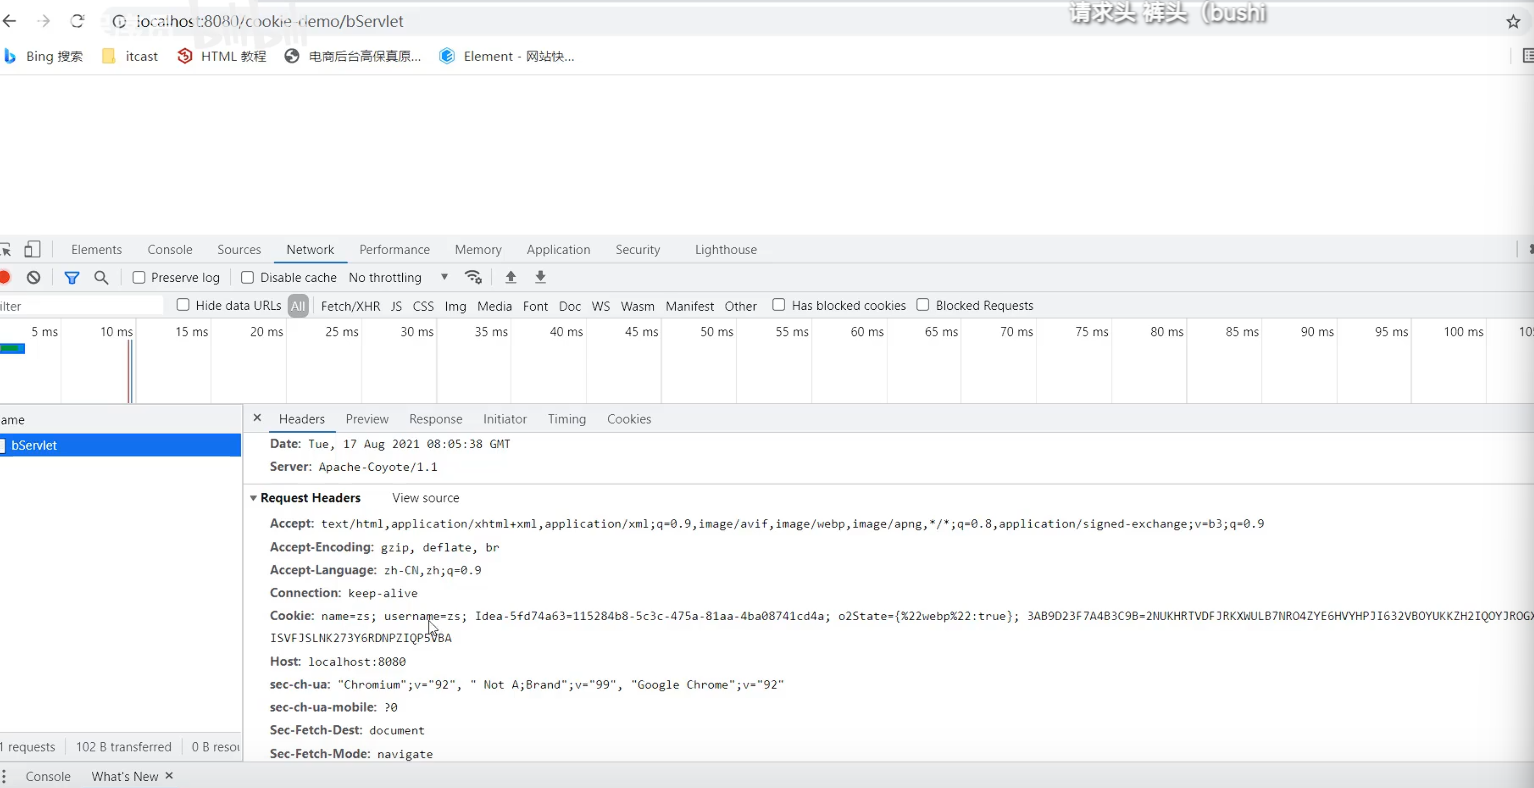The width and height of the screenshot is (1534, 788).
Task: Select the Headers details tab
Action: pyautogui.click(x=302, y=419)
